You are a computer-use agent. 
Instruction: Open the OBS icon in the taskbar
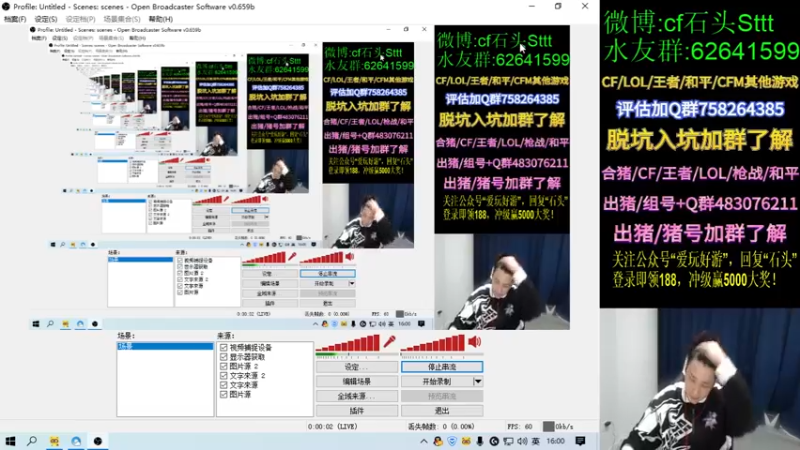coord(97,441)
